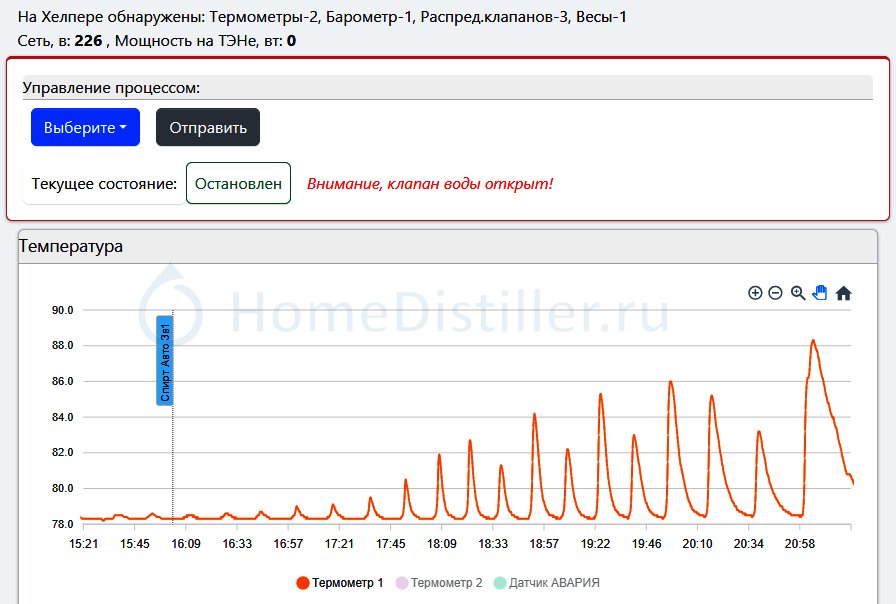Viewport: 896px width, 604px height.
Task: Toggle the Датчик АВАРИЯ series label
Action: (554, 583)
